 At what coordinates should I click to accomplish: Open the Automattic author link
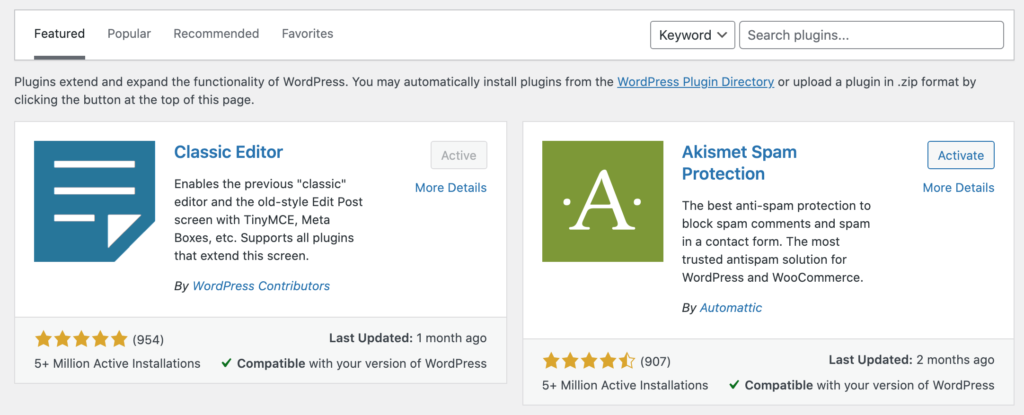pyautogui.click(x=730, y=308)
